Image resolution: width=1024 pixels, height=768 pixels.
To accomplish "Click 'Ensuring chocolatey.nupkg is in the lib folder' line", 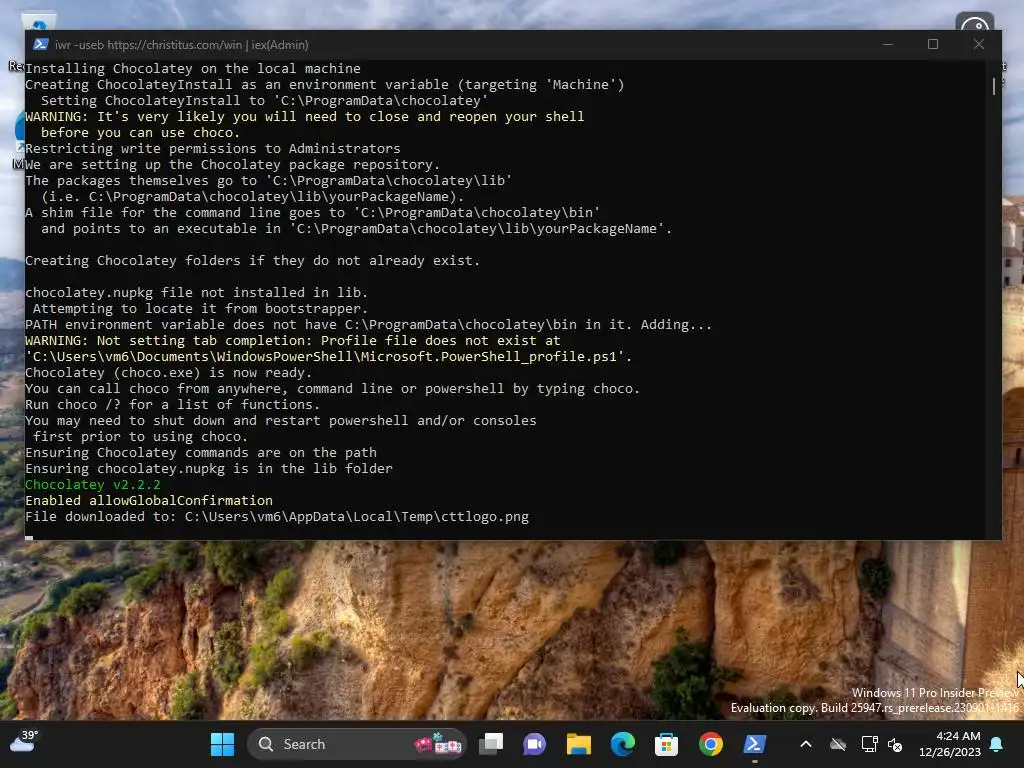I will (209, 468).
